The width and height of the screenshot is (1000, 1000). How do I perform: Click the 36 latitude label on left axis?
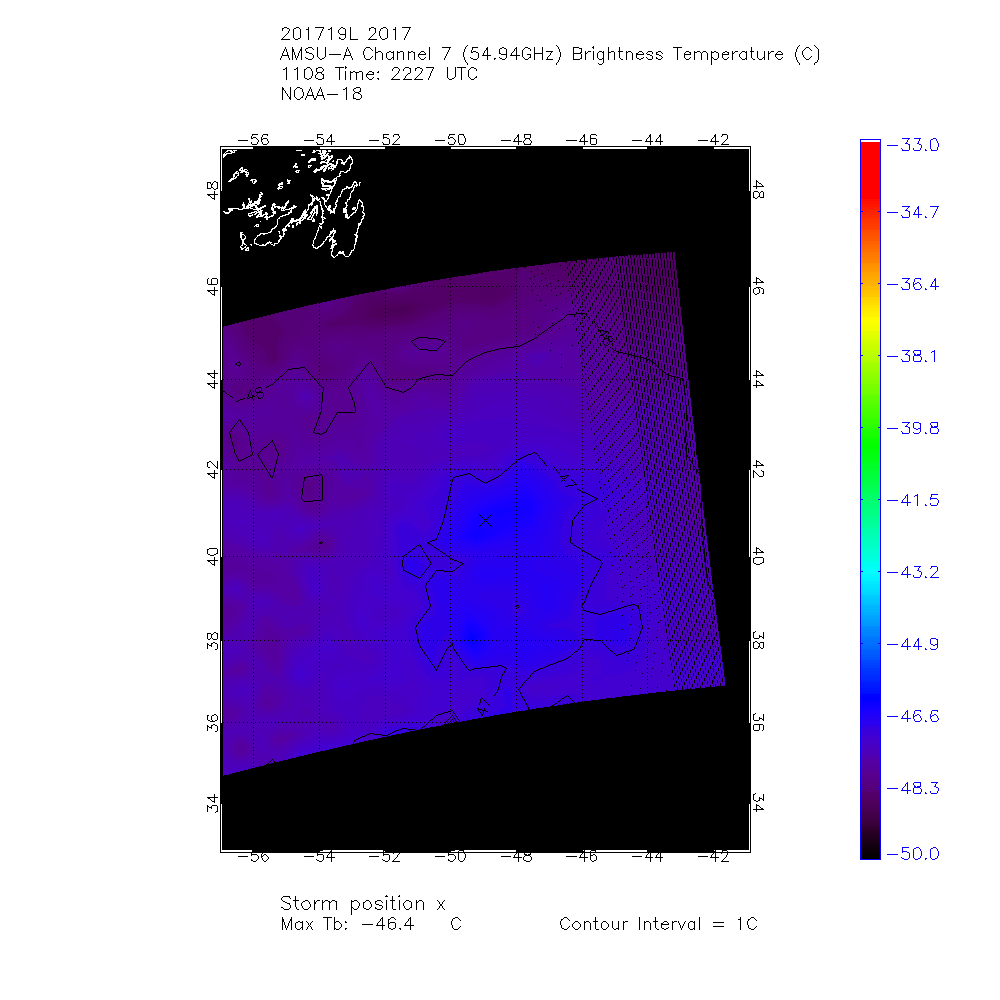click(x=212, y=723)
